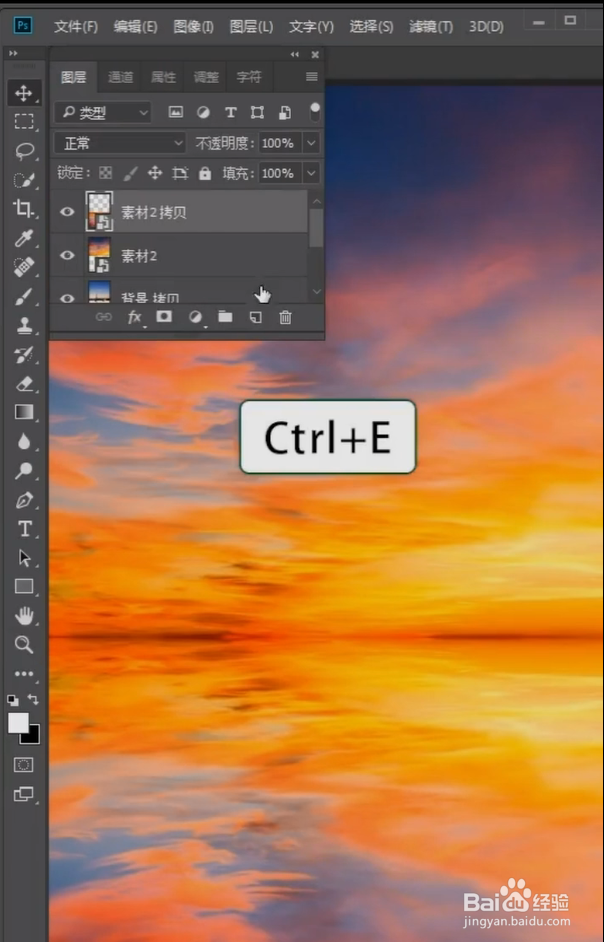604x942 pixels.
Task: Toggle lock all for the layer
Action: coord(205,173)
